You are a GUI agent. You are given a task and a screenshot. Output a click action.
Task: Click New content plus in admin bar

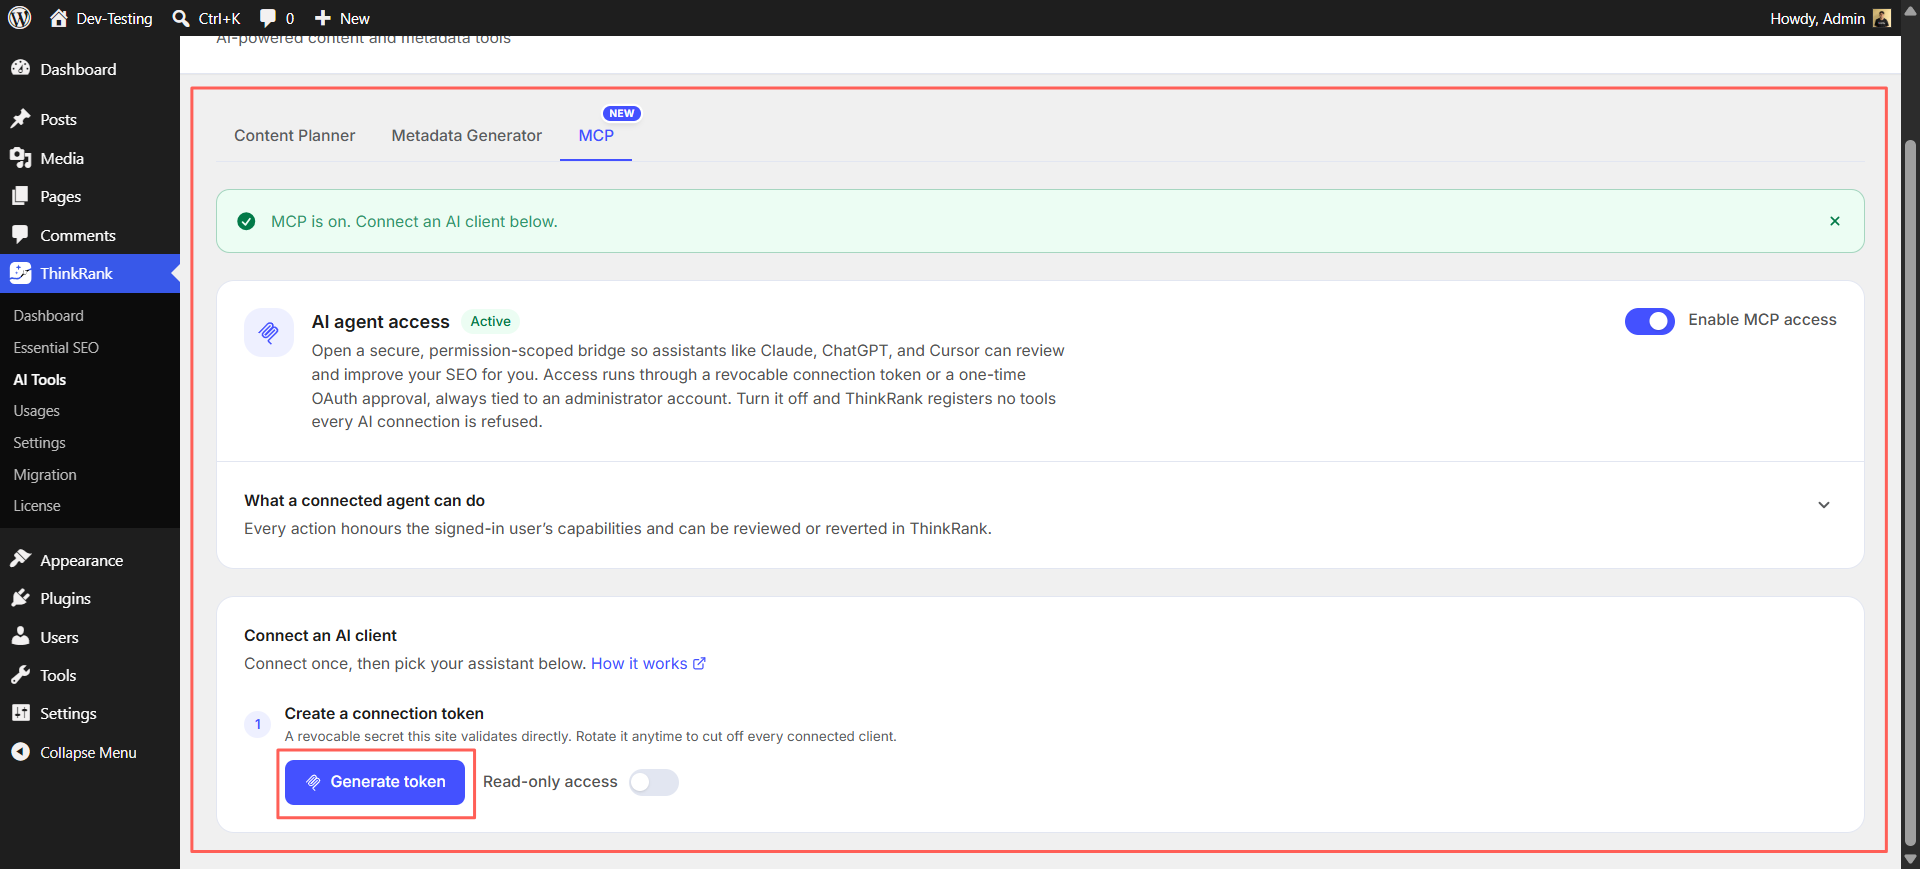point(342,18)
